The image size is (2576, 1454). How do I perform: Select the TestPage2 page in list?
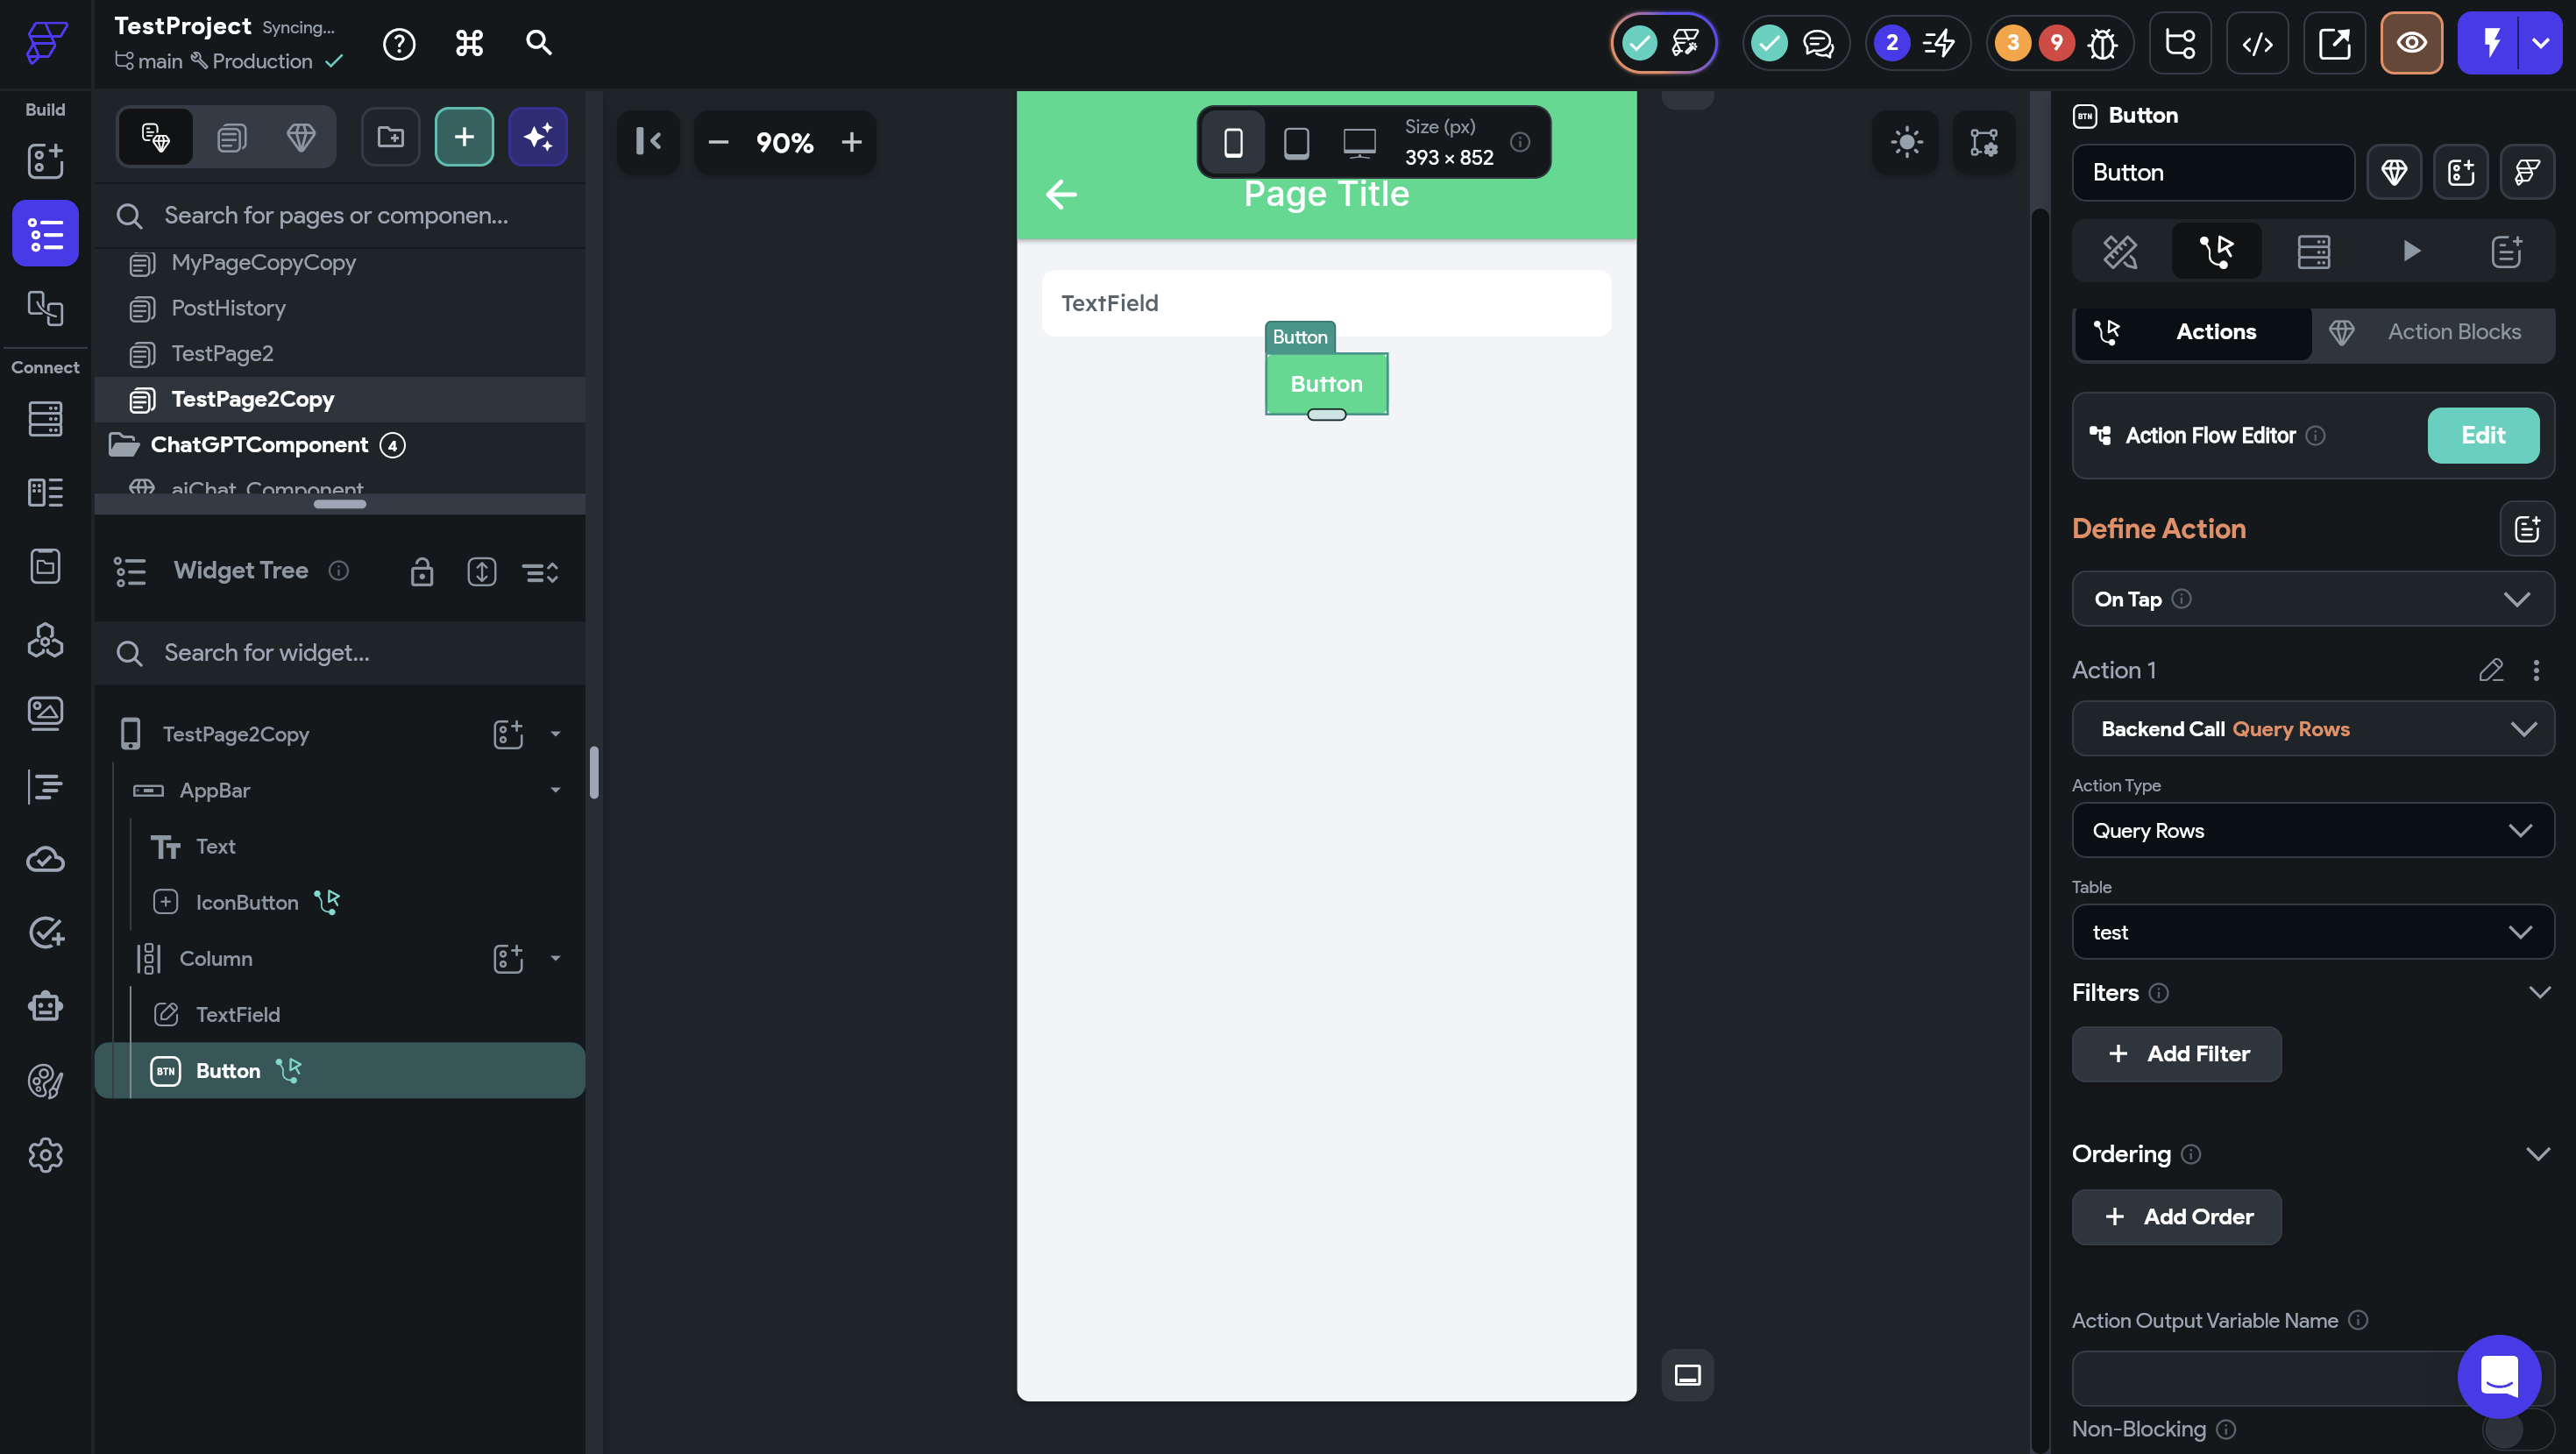pyautogui.click(x=222, y=353)
